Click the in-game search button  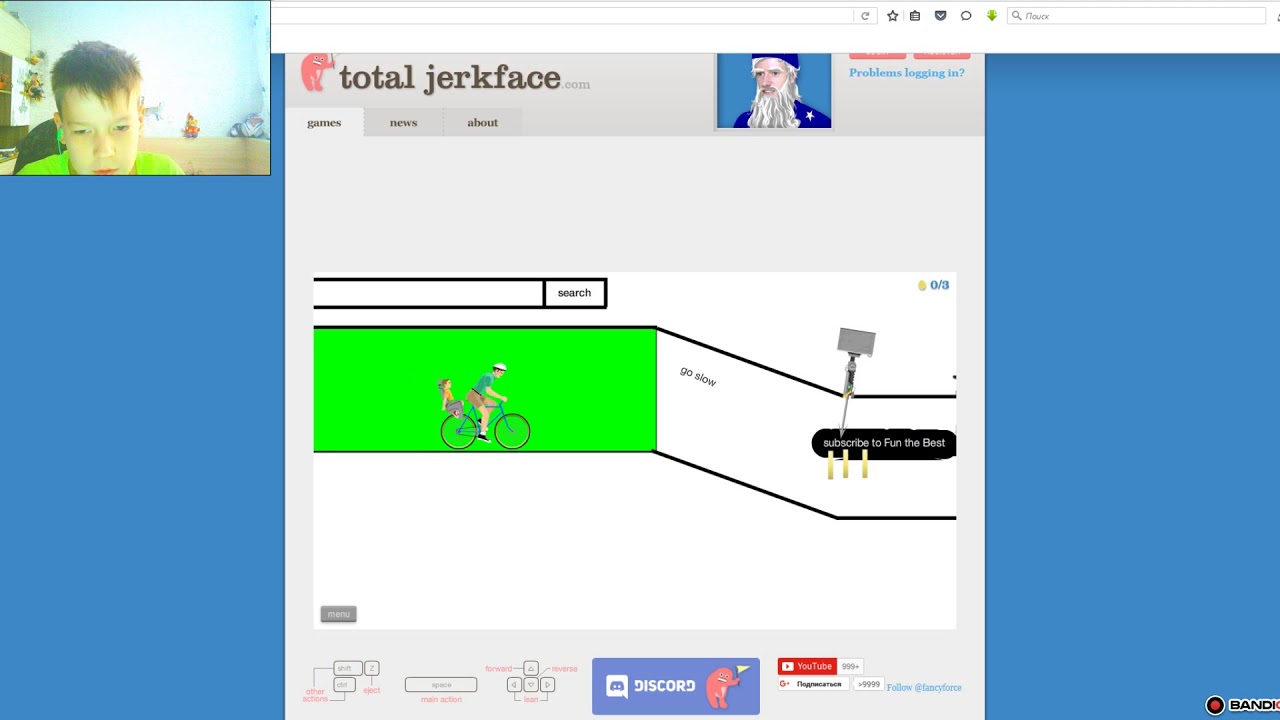tap(574, 293)
